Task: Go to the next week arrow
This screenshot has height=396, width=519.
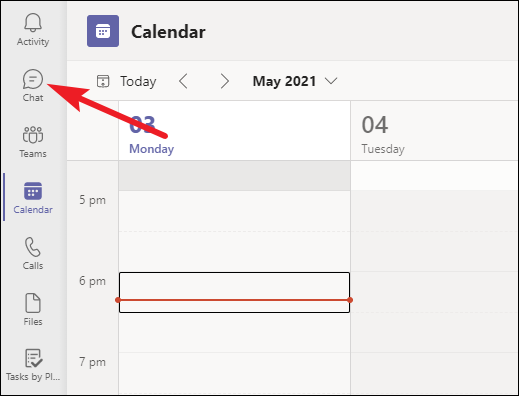Action: click(x=225, y=81)
